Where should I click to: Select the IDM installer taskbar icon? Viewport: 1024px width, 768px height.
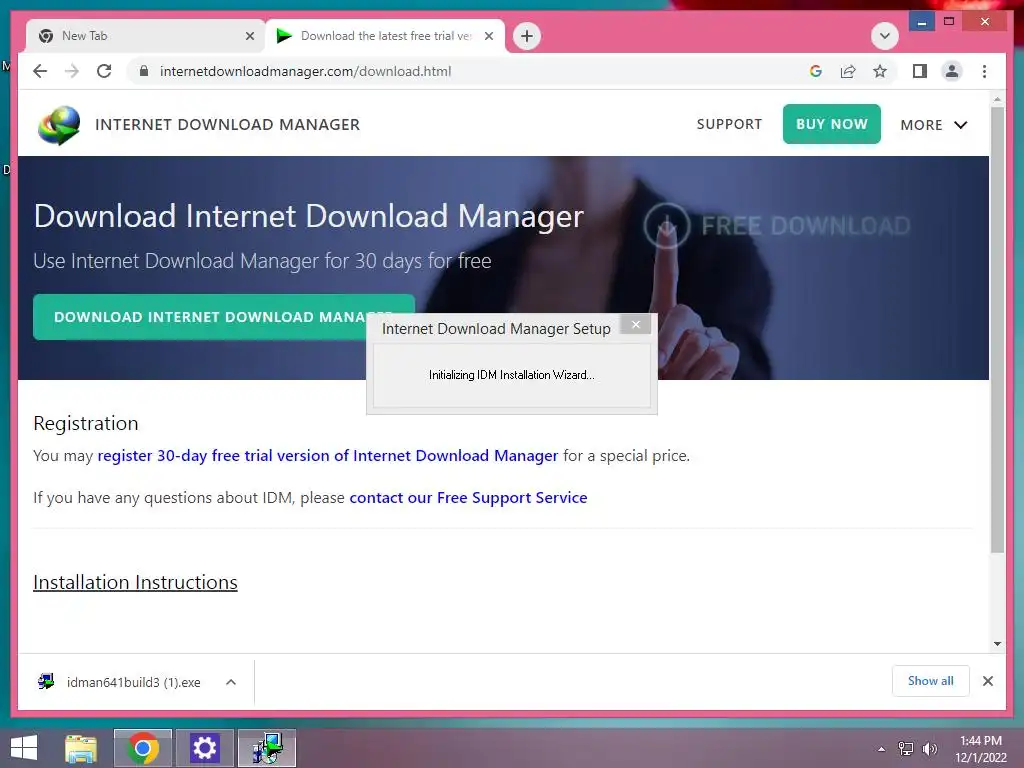point(266,748)
